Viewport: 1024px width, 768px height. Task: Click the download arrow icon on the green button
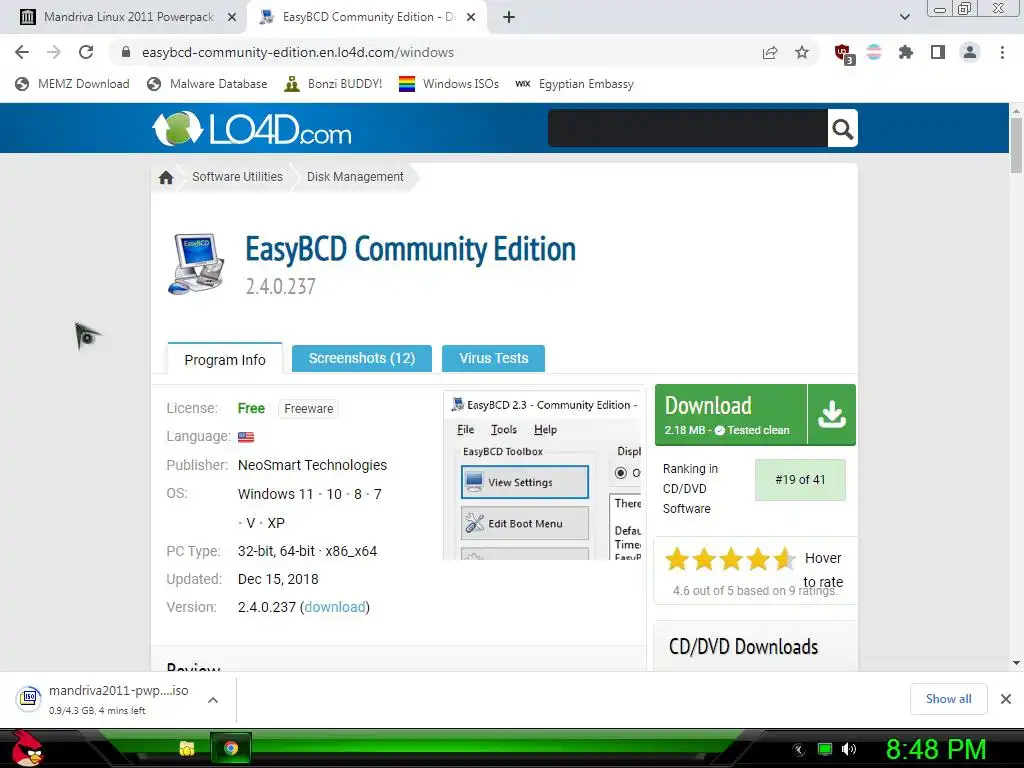pyautogui.click(x=831, y=415)
